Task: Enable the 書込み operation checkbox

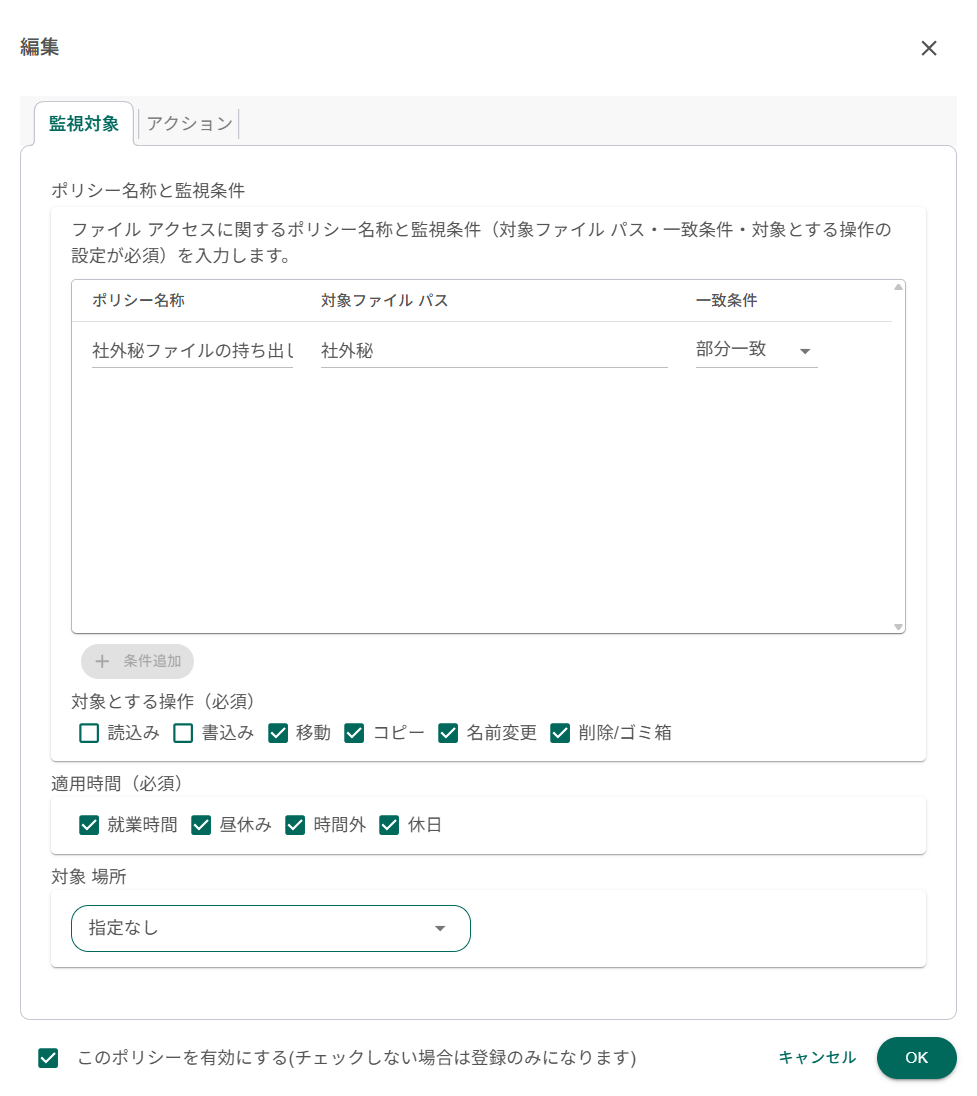Action: [x=183, y=733]
